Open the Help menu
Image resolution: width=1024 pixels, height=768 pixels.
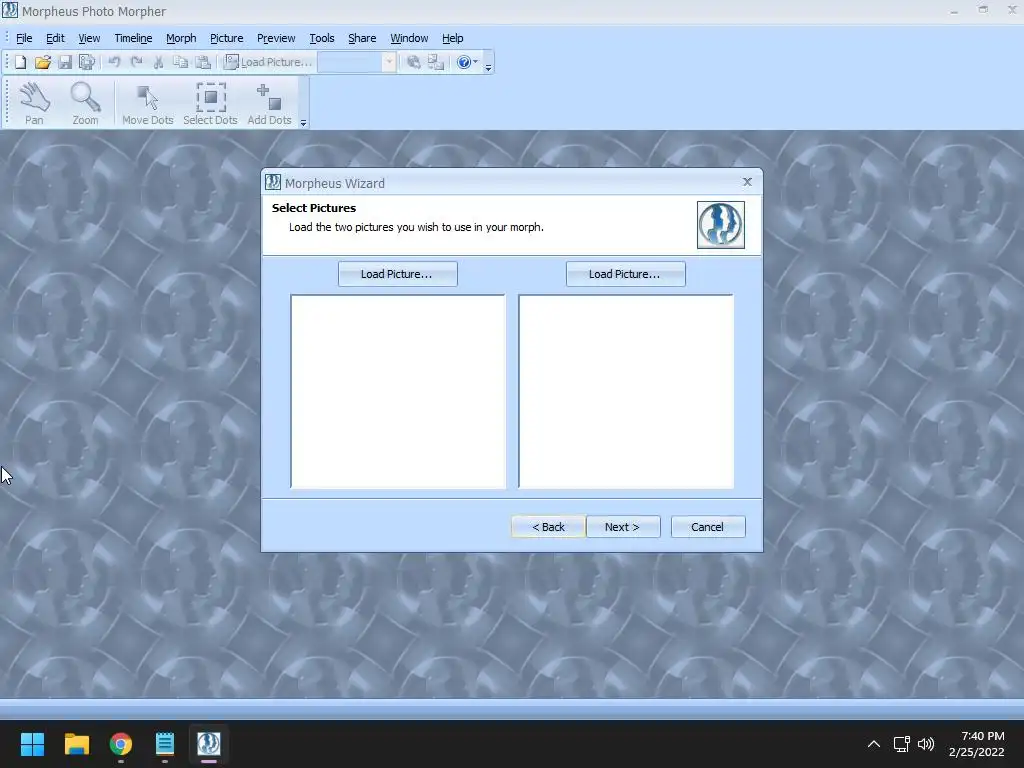(x=453, y=38)
